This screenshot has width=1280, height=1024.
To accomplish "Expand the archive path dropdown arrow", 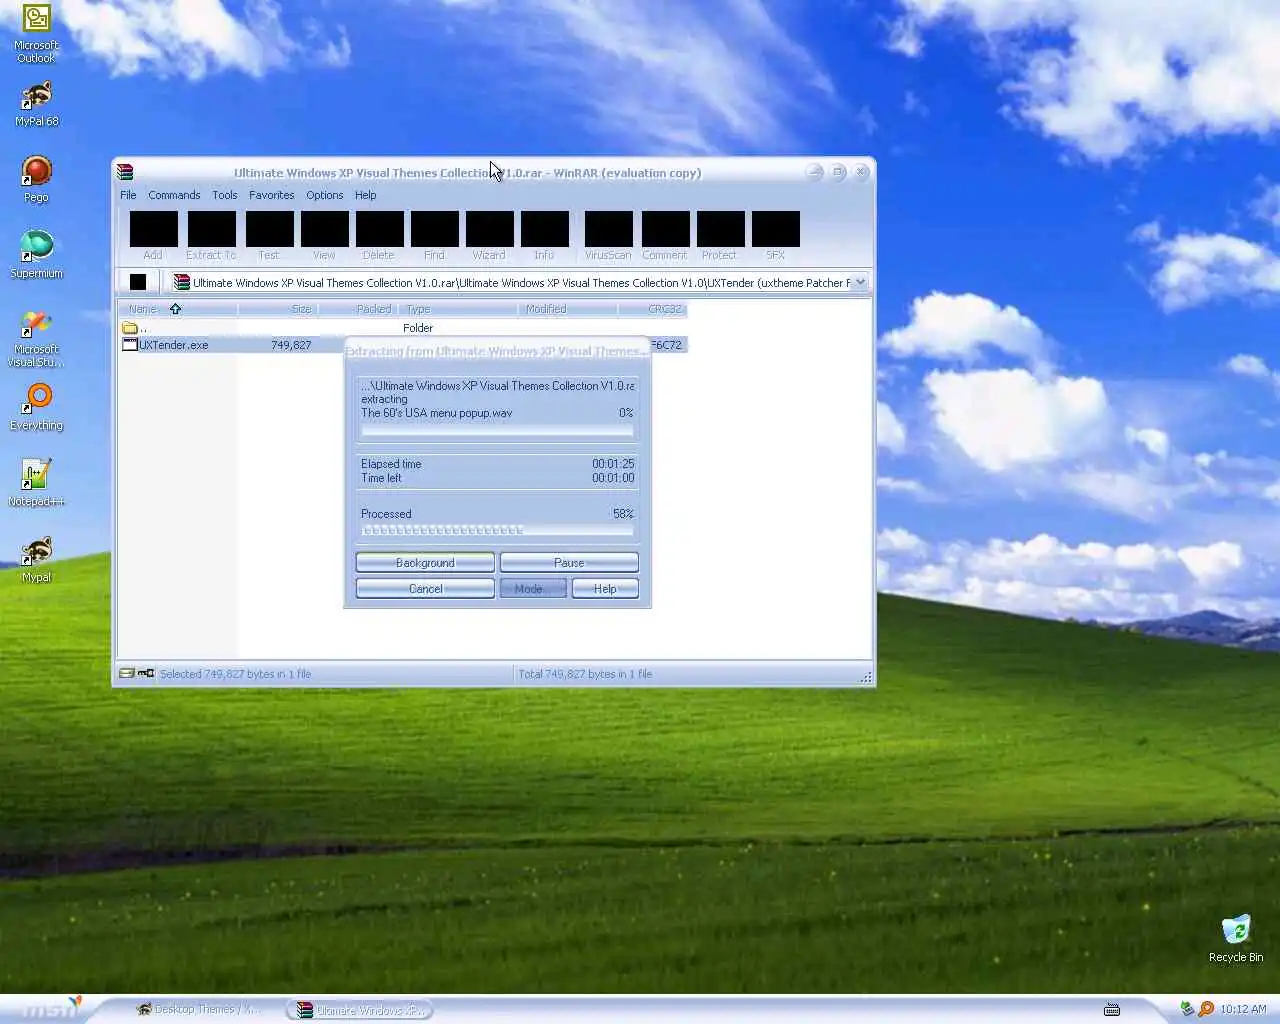I will (860, 283).
